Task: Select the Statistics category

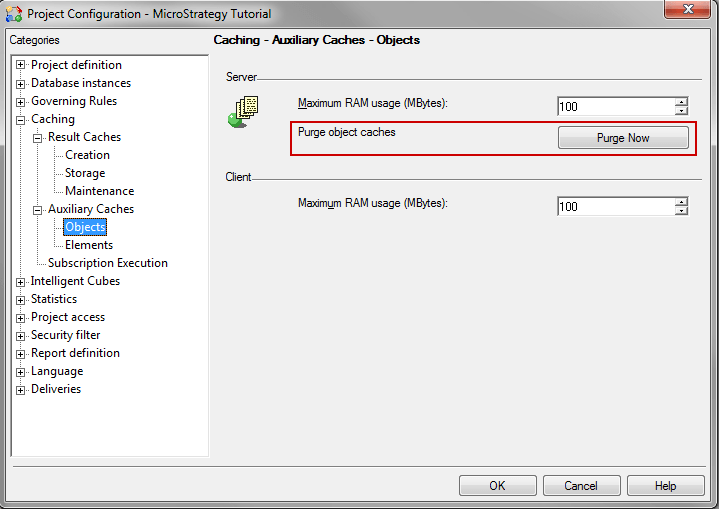Action: [54, 299]
